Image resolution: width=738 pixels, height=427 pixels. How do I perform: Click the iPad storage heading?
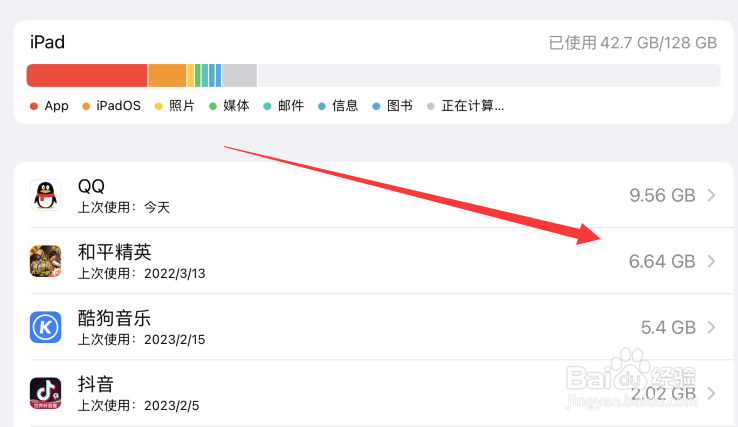pyautogui.click(x=48, y=42)
